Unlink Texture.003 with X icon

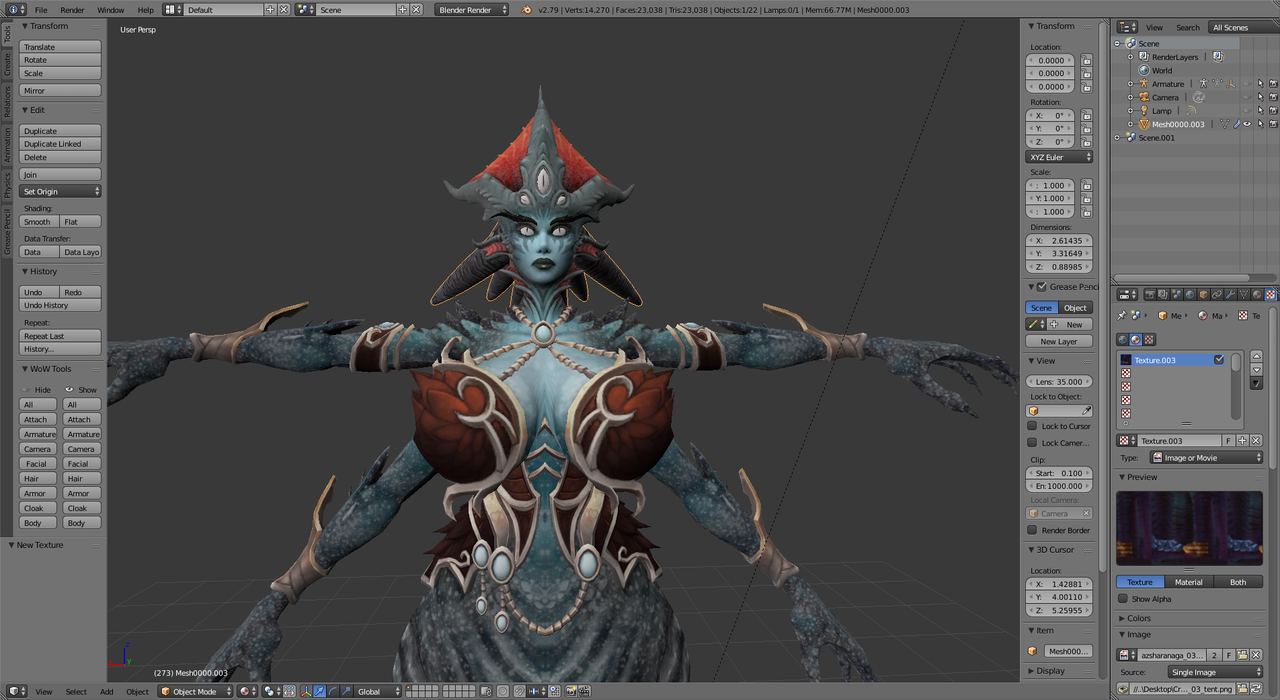[x=1256, y=440]
